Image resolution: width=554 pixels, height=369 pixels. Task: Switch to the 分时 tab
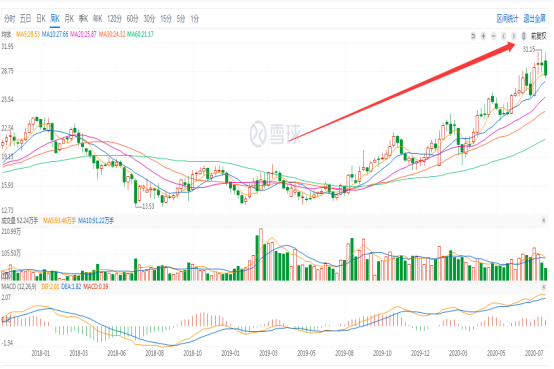coord(10,18)
